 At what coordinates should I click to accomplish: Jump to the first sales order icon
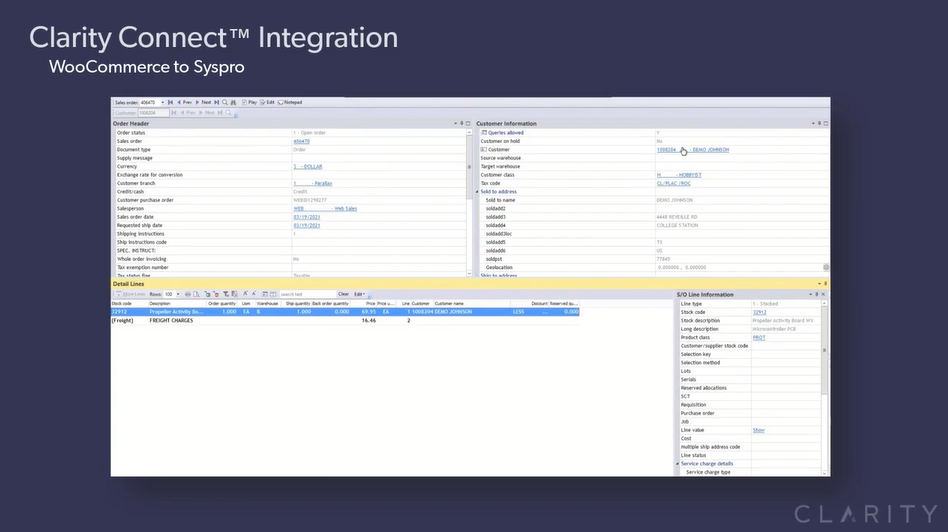tap(170, 103)
